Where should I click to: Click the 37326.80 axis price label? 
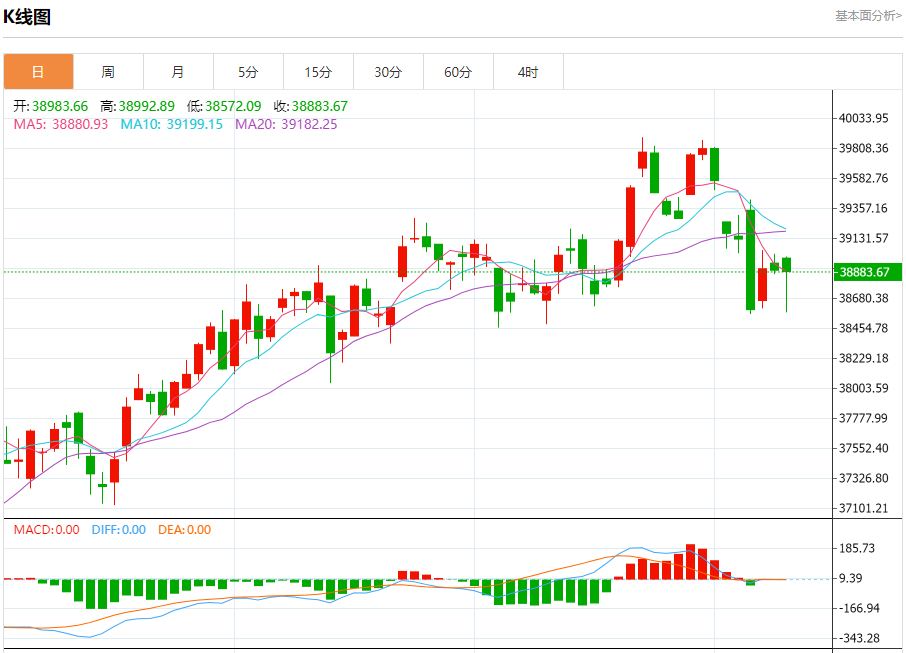pos(864,478)
